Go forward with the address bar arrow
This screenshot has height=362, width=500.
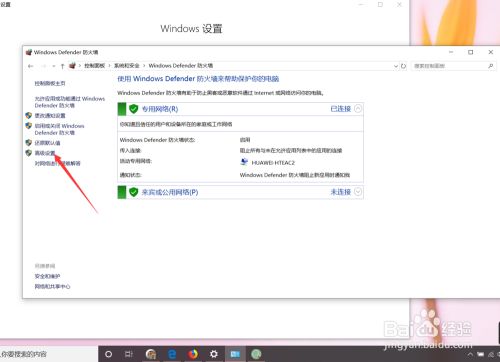44,66
